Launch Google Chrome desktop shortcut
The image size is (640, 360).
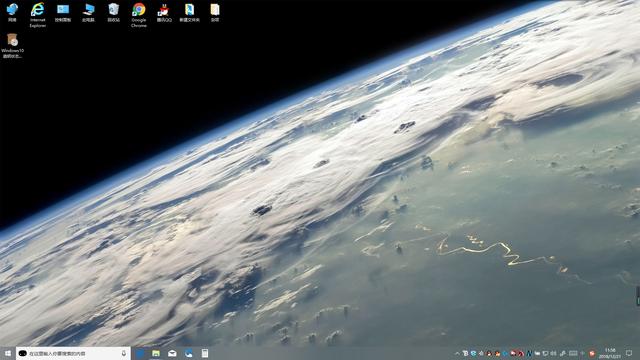coord(139,15)
